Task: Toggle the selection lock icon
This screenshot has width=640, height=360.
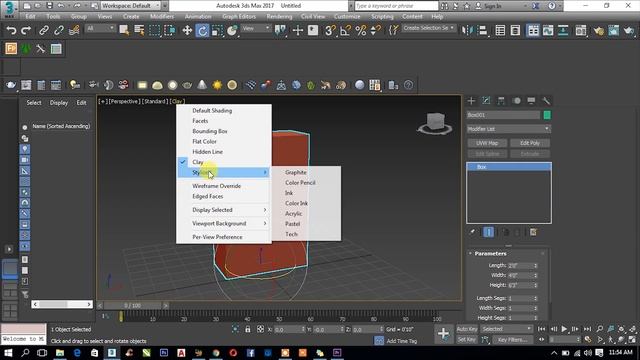Action: point(248,329)
